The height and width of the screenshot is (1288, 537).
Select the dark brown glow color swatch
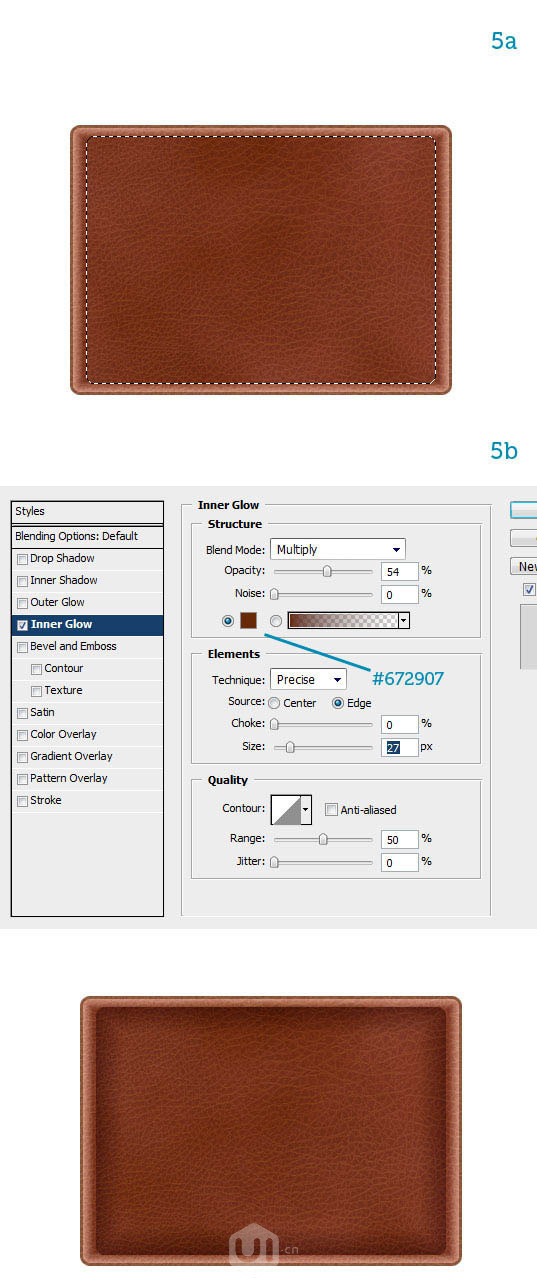point(249,621)
